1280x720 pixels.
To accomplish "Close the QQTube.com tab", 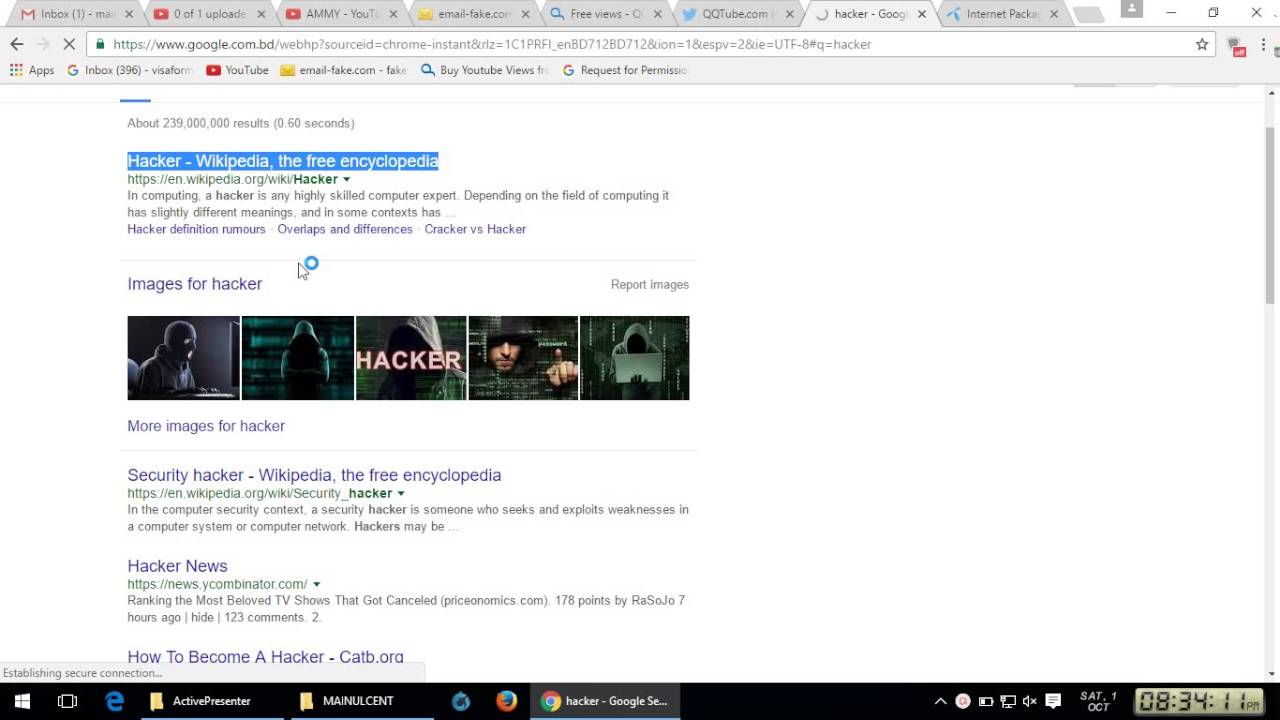I will coord(789,14).
